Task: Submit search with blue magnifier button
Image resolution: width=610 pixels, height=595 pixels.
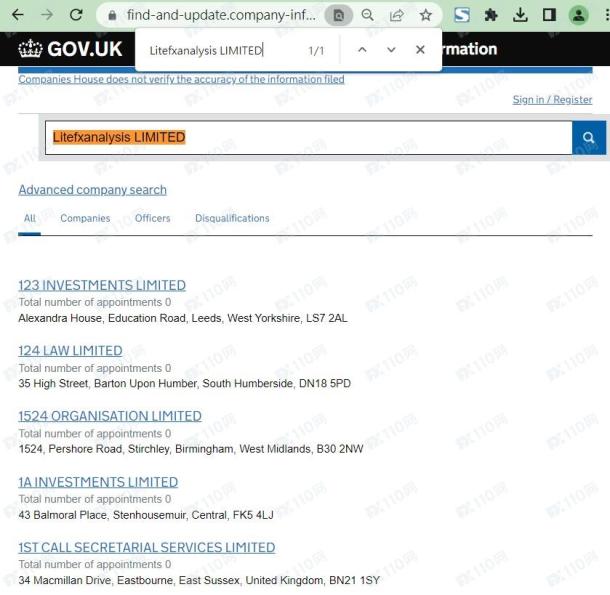Action: 589,138
